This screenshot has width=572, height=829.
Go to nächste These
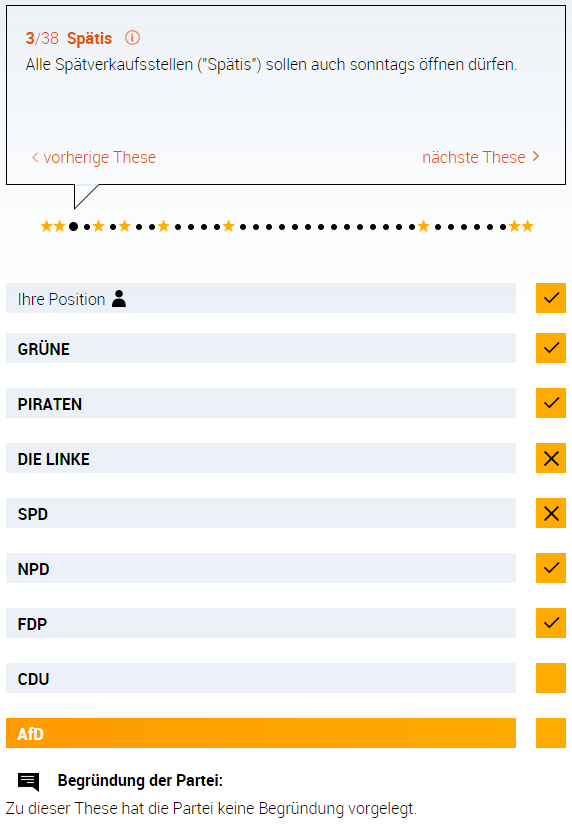[481, 157]
